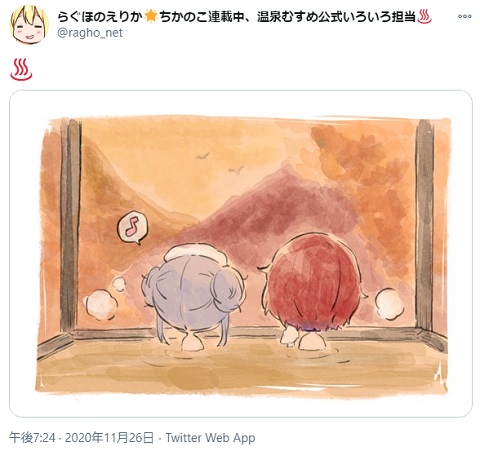Open the Twitter Web App source link
480x450 pixels.
coord(210,437)
